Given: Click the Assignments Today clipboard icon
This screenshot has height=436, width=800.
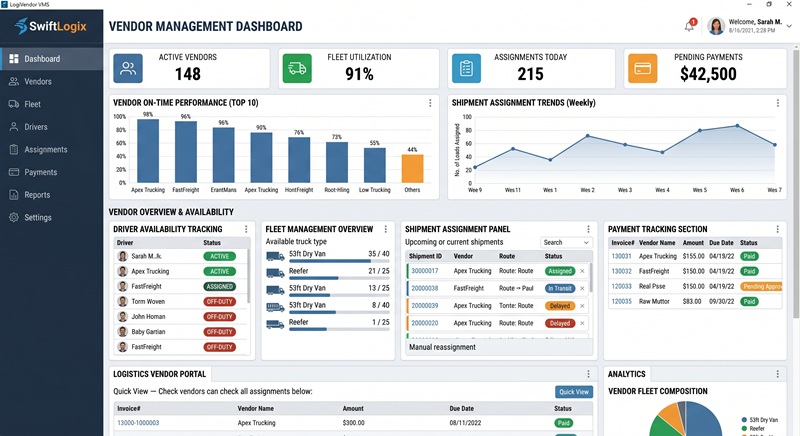Looking at the screenshot, I should [x=466, y=68].
